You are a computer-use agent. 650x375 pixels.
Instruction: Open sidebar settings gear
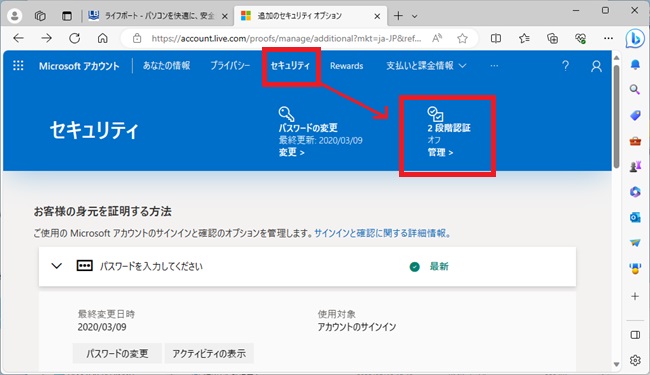point(635,360)
